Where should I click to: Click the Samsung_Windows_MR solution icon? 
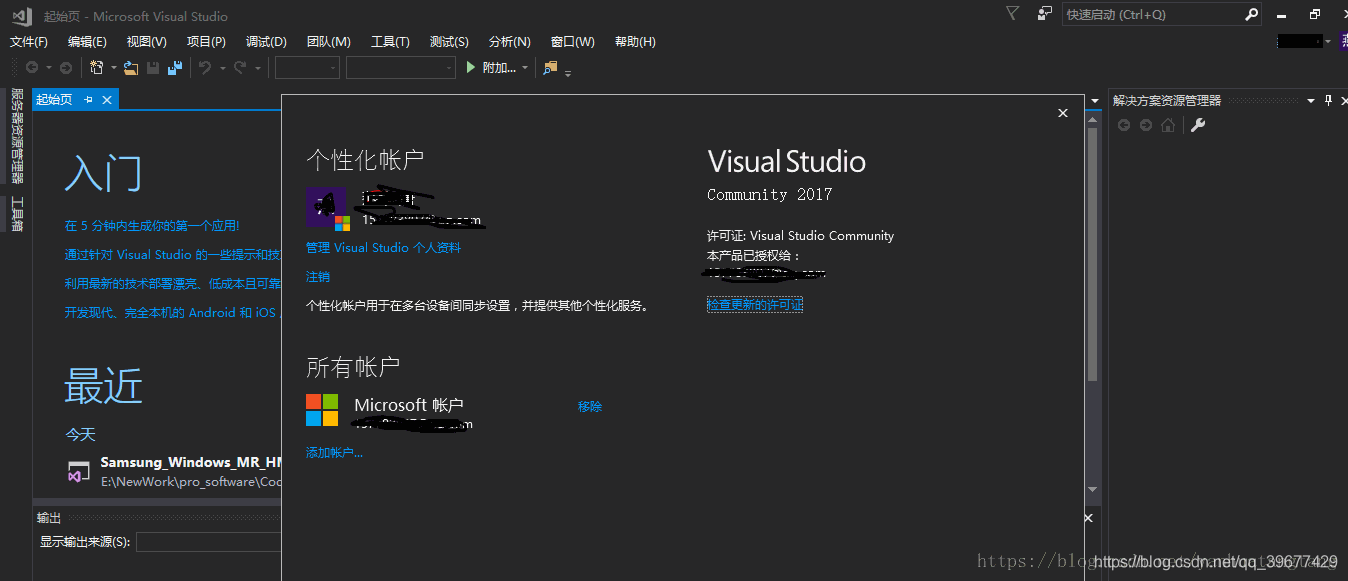(79, 472)
